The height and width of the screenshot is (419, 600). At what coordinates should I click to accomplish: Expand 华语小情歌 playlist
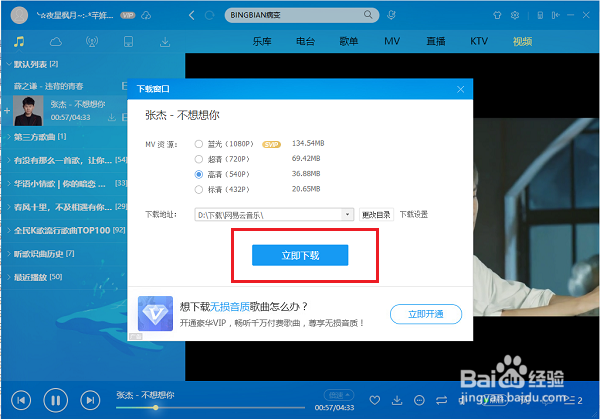tap(8, 184)
